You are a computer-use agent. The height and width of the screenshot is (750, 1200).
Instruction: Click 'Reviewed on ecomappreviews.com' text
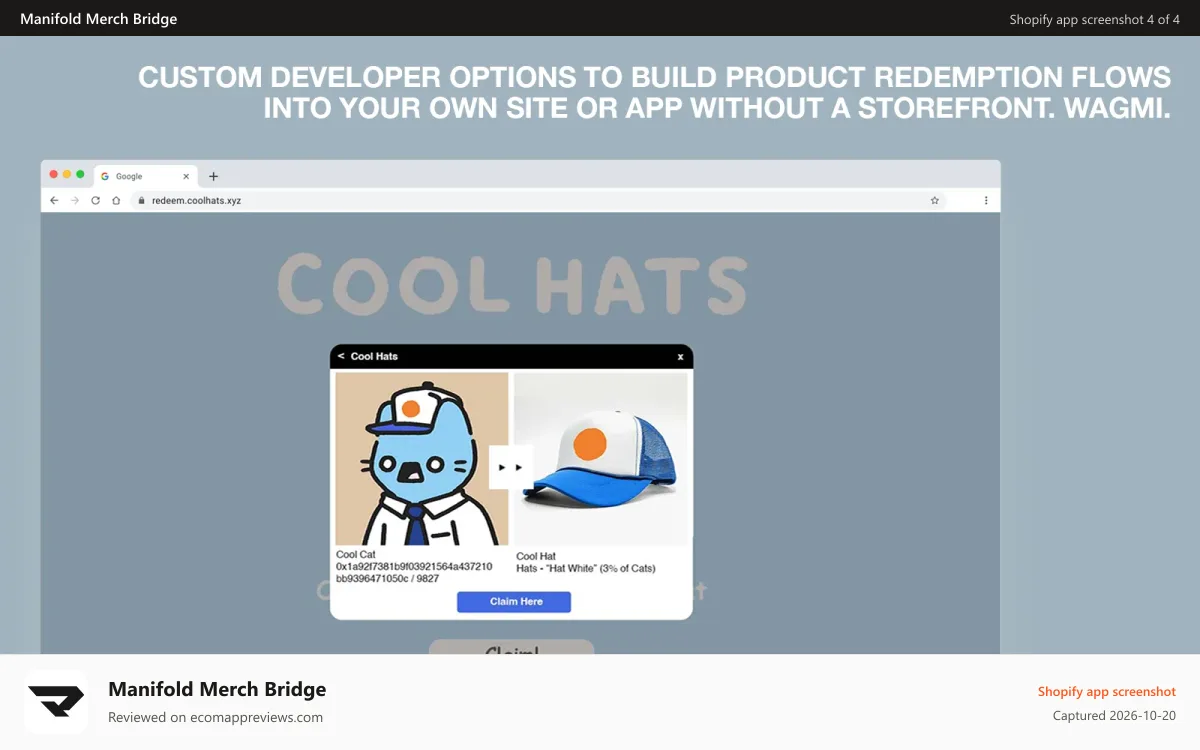tap(215, 717)
